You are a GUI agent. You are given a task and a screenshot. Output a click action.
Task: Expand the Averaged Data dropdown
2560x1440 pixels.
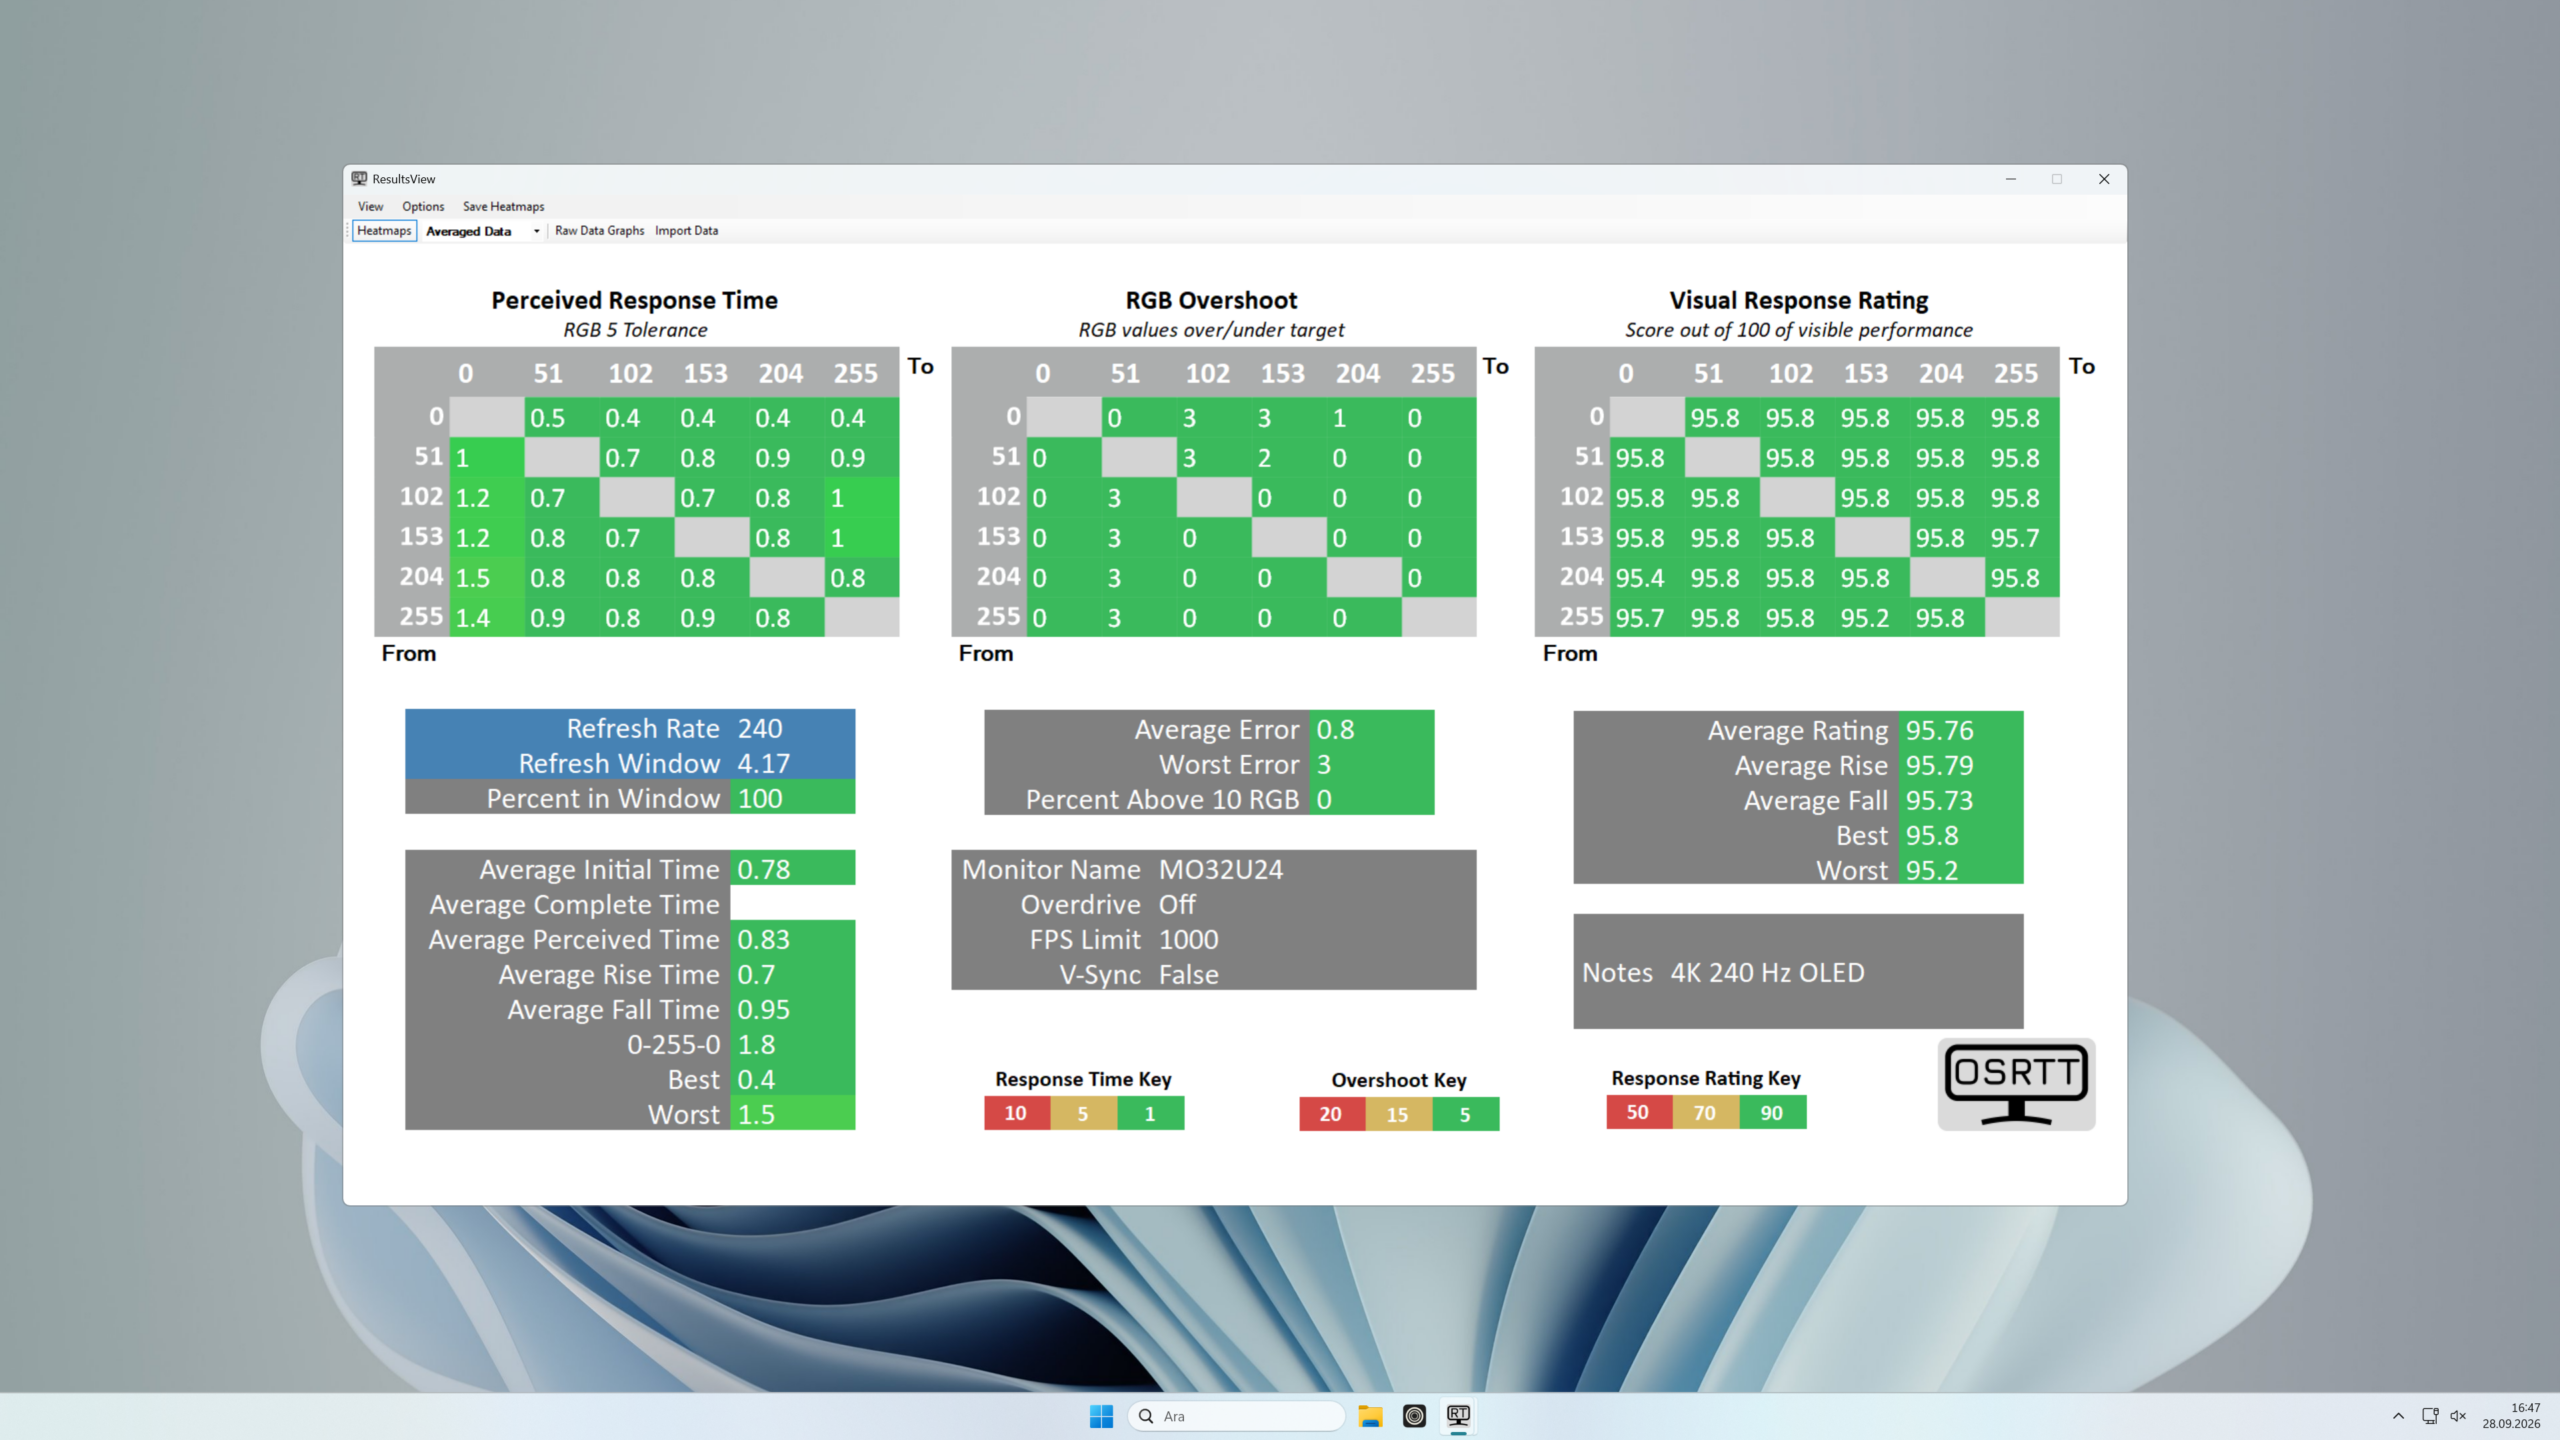537,231
